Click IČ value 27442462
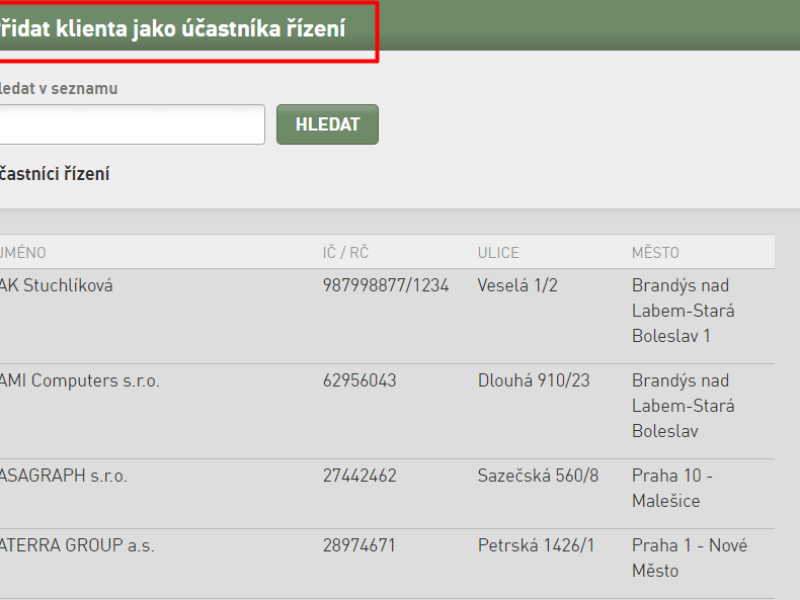The height and width of the screenshot is (600, 800). tap(360, 476)
